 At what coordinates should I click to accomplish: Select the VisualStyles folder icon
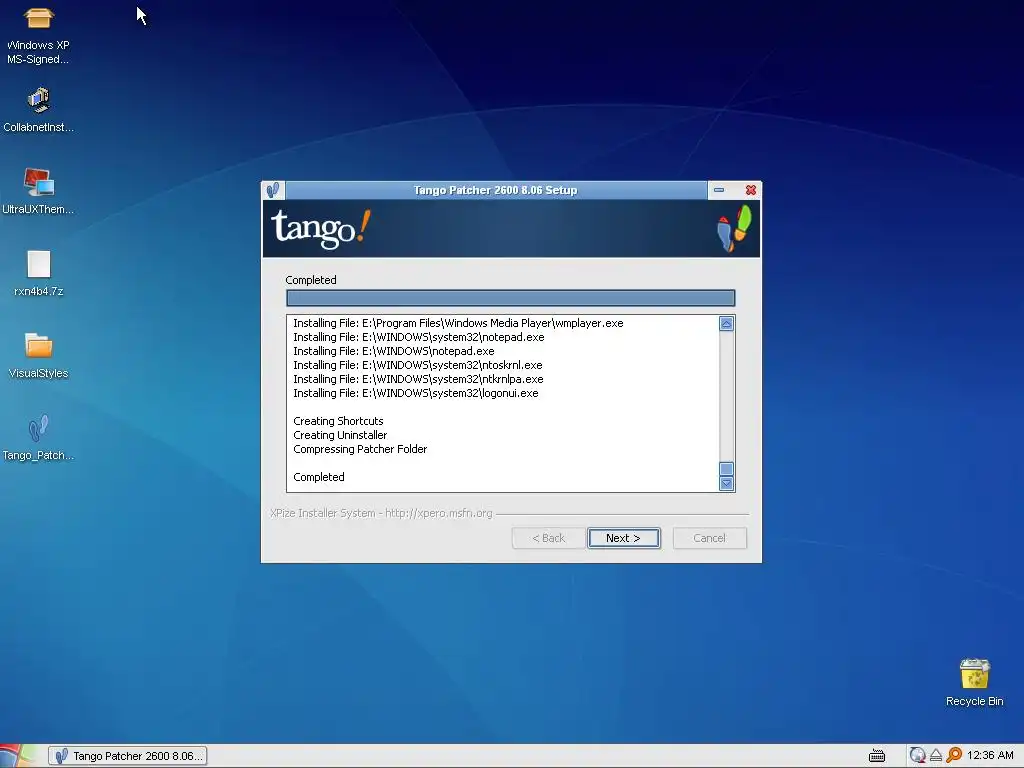pos(39,355)
